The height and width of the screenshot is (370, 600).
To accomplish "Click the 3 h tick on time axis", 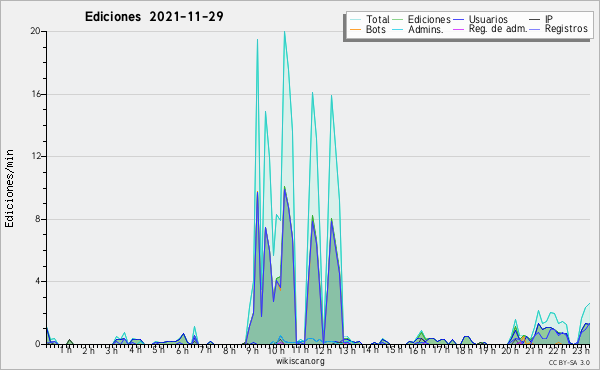I will [112, 350].
